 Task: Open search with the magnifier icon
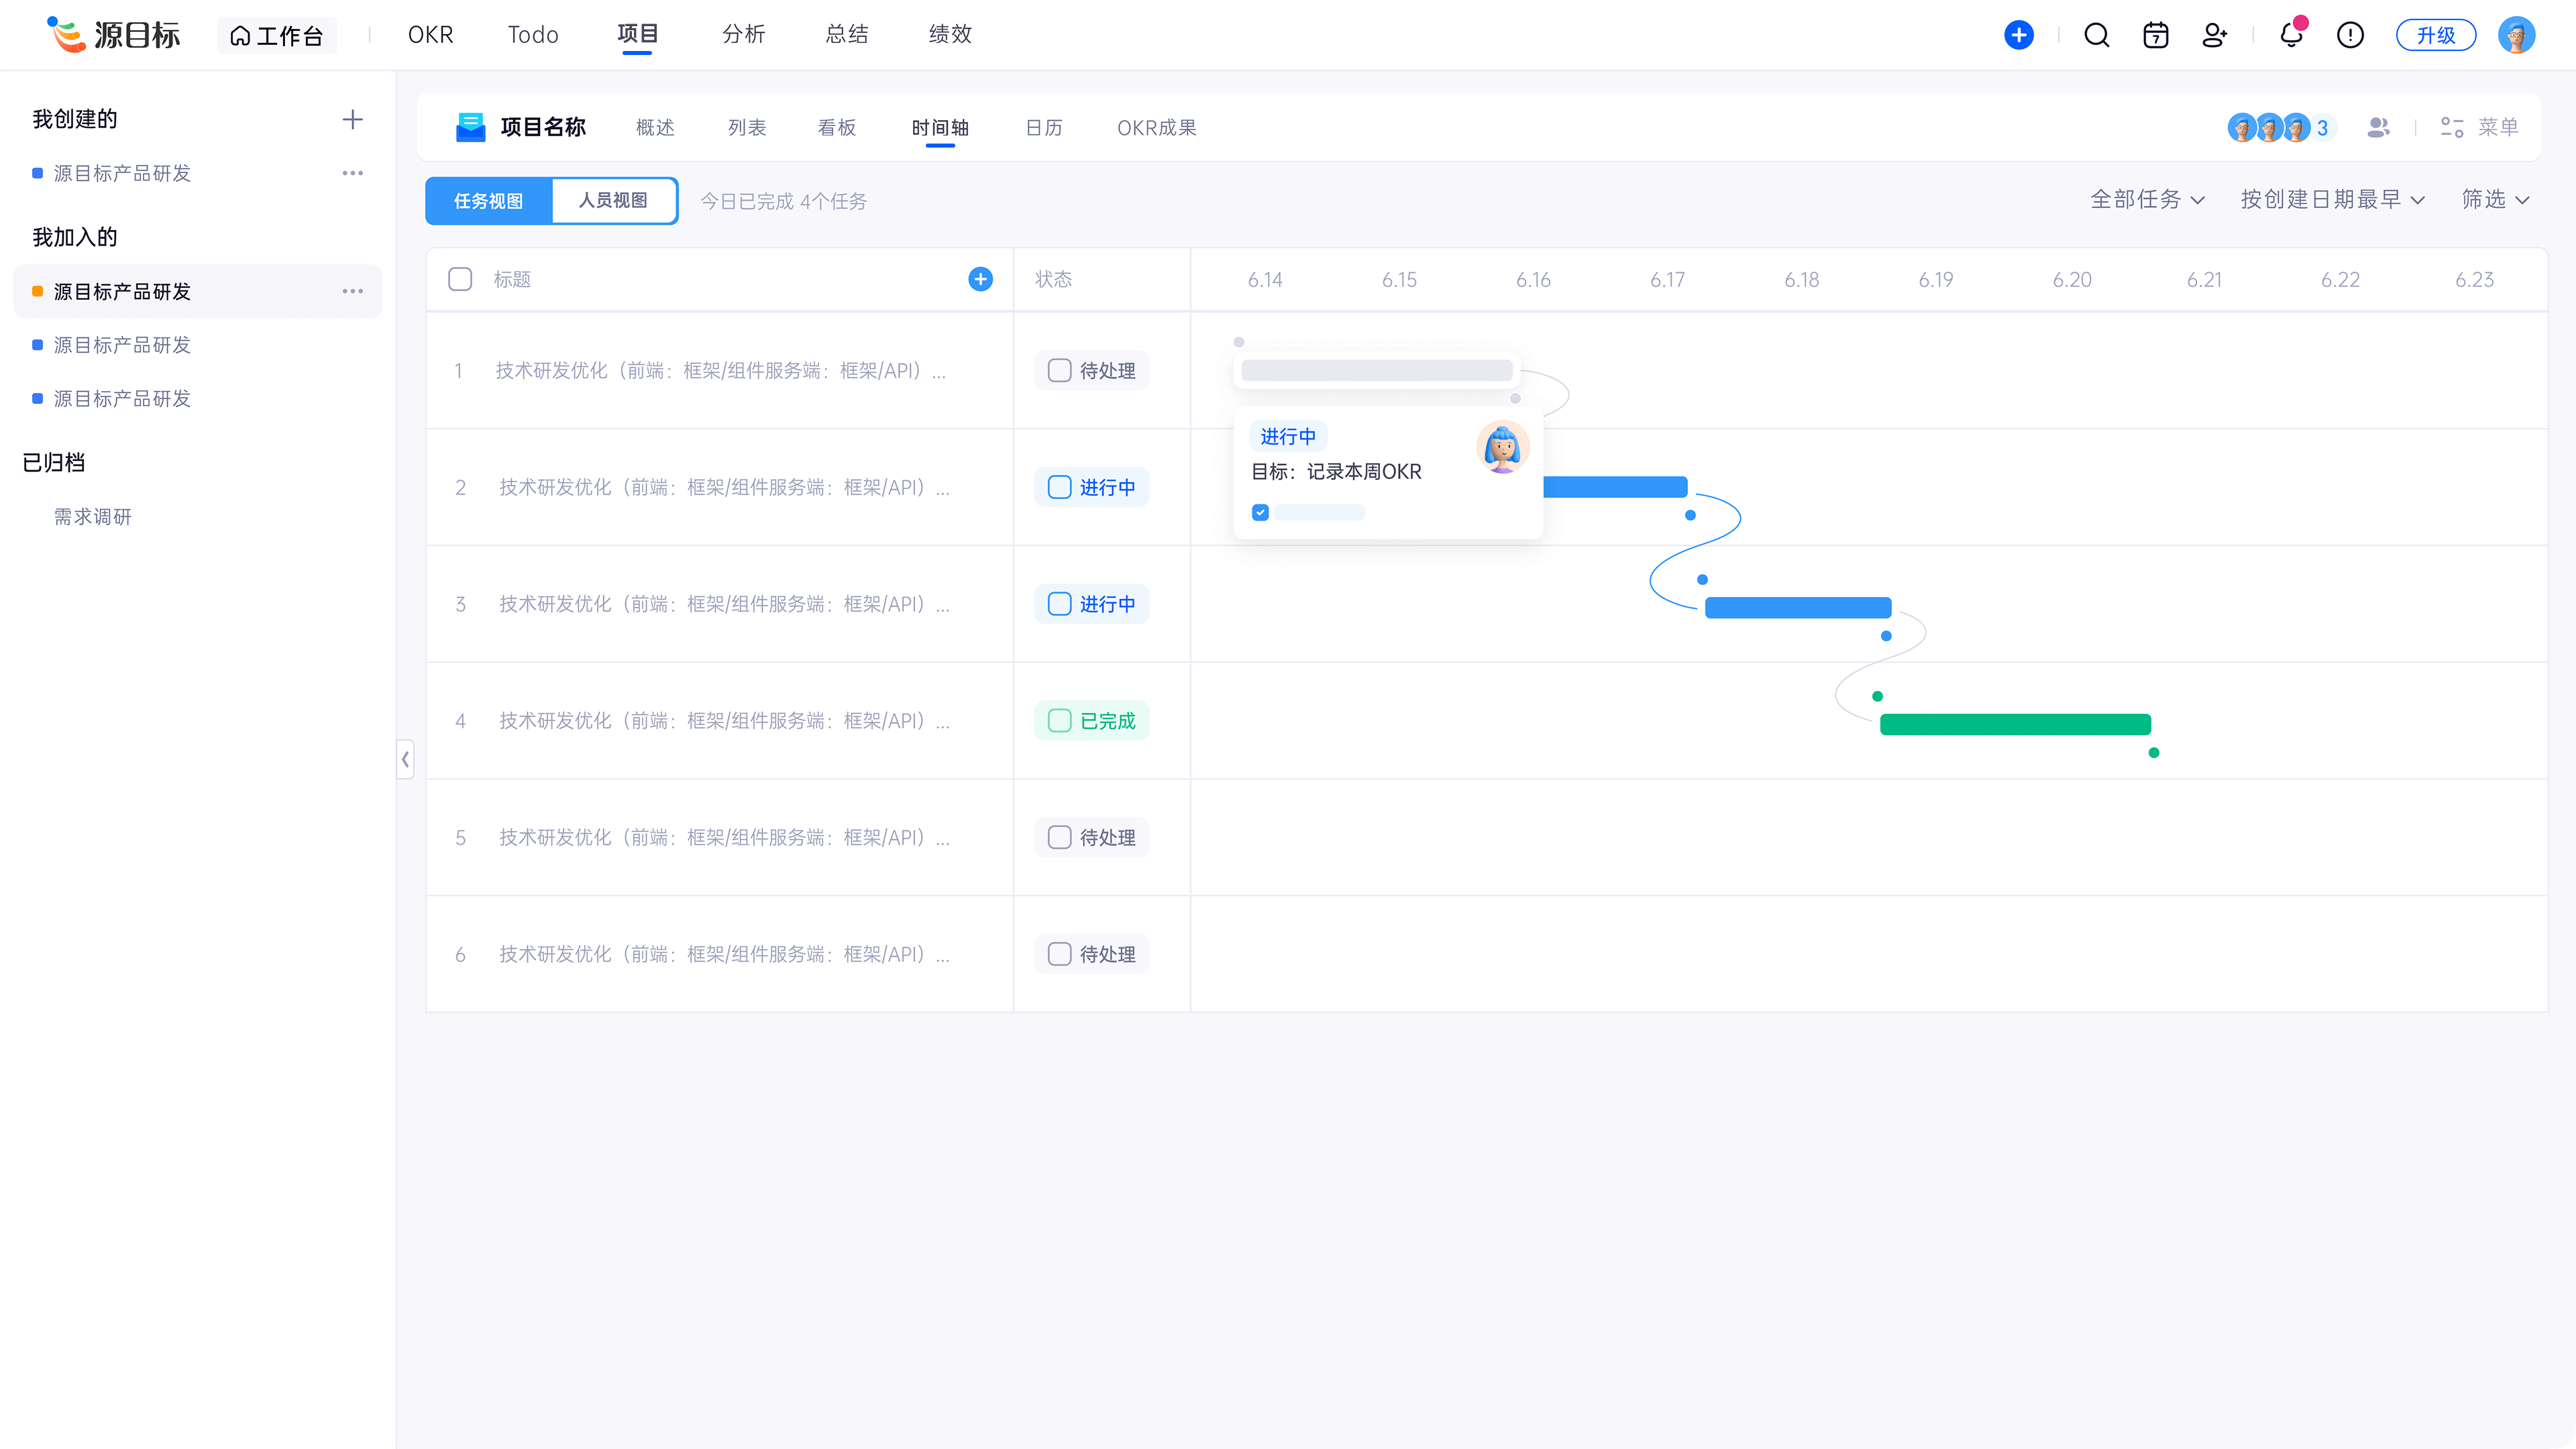(x=2096, y=35)
